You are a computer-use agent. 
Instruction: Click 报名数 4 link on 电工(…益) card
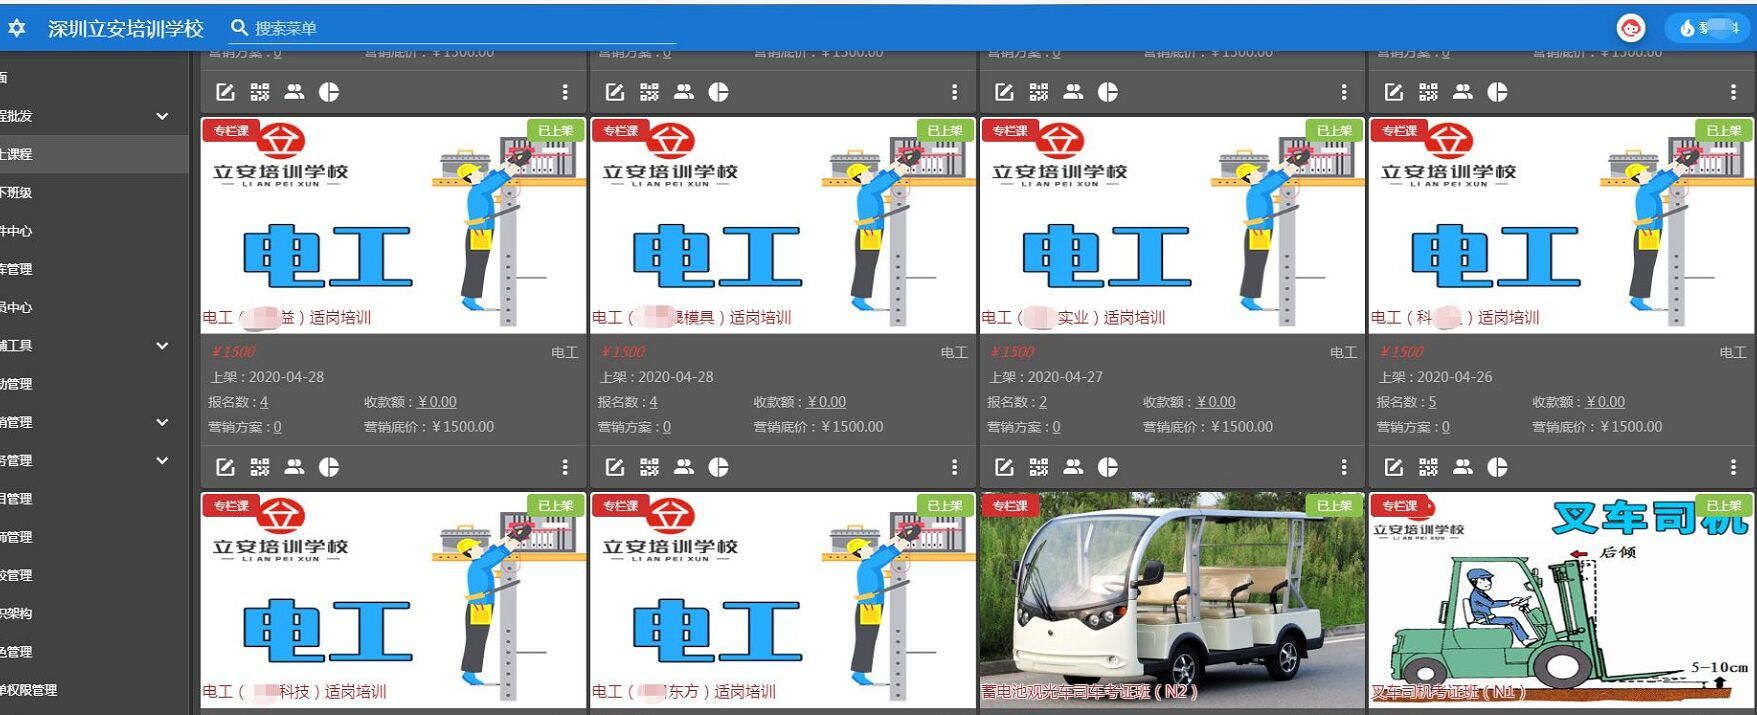264,402
